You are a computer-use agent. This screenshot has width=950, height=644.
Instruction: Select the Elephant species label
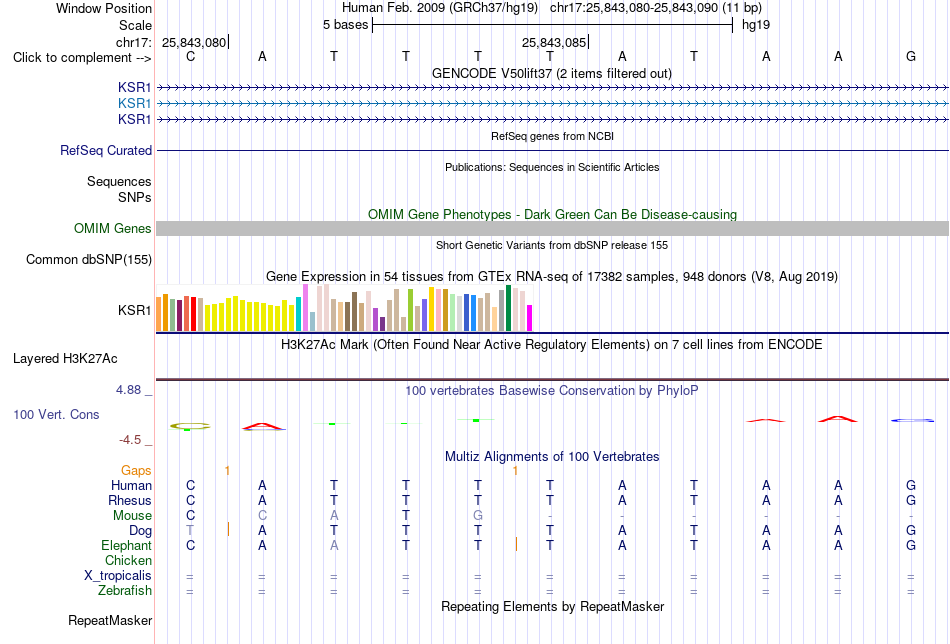point(126,545)
